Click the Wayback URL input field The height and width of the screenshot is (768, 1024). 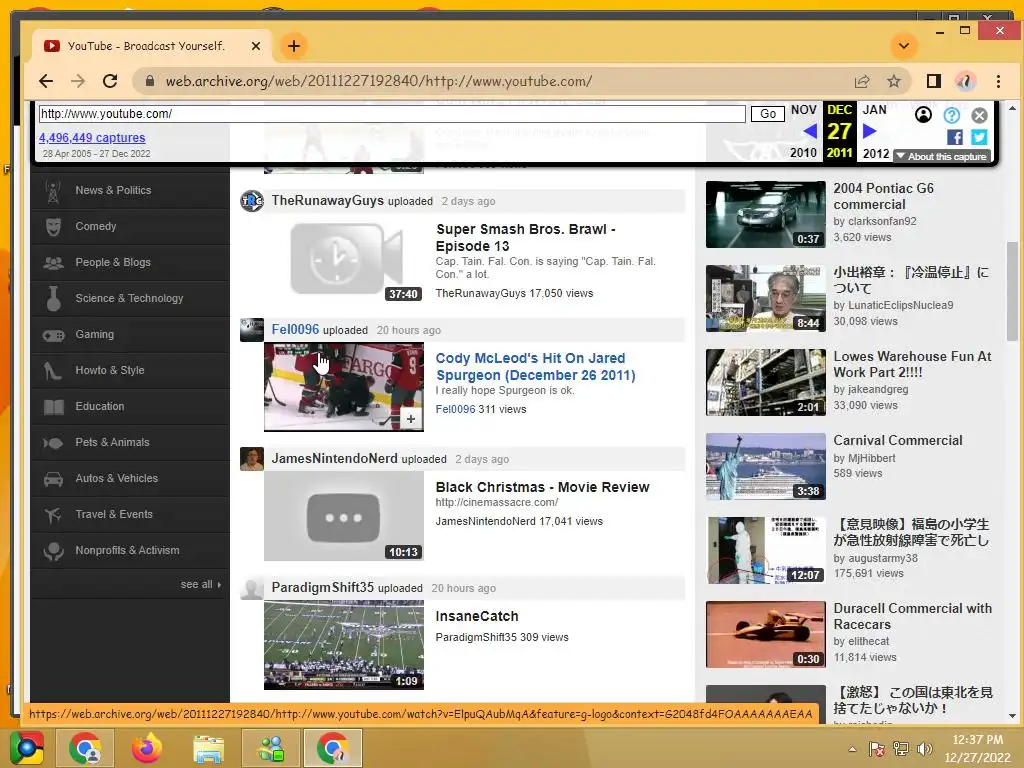[392, 114]
